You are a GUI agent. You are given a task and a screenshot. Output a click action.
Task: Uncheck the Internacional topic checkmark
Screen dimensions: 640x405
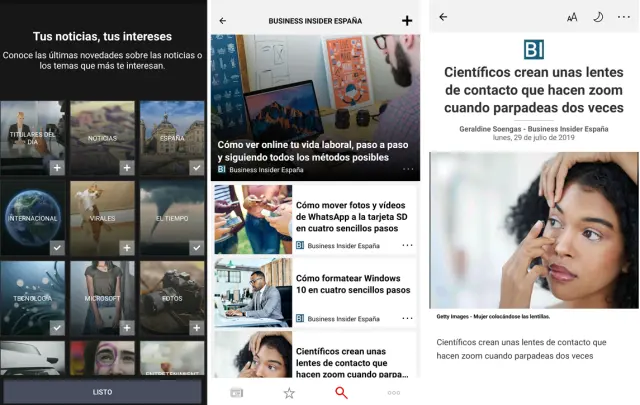pyautogui.click(x=57, y=248)
